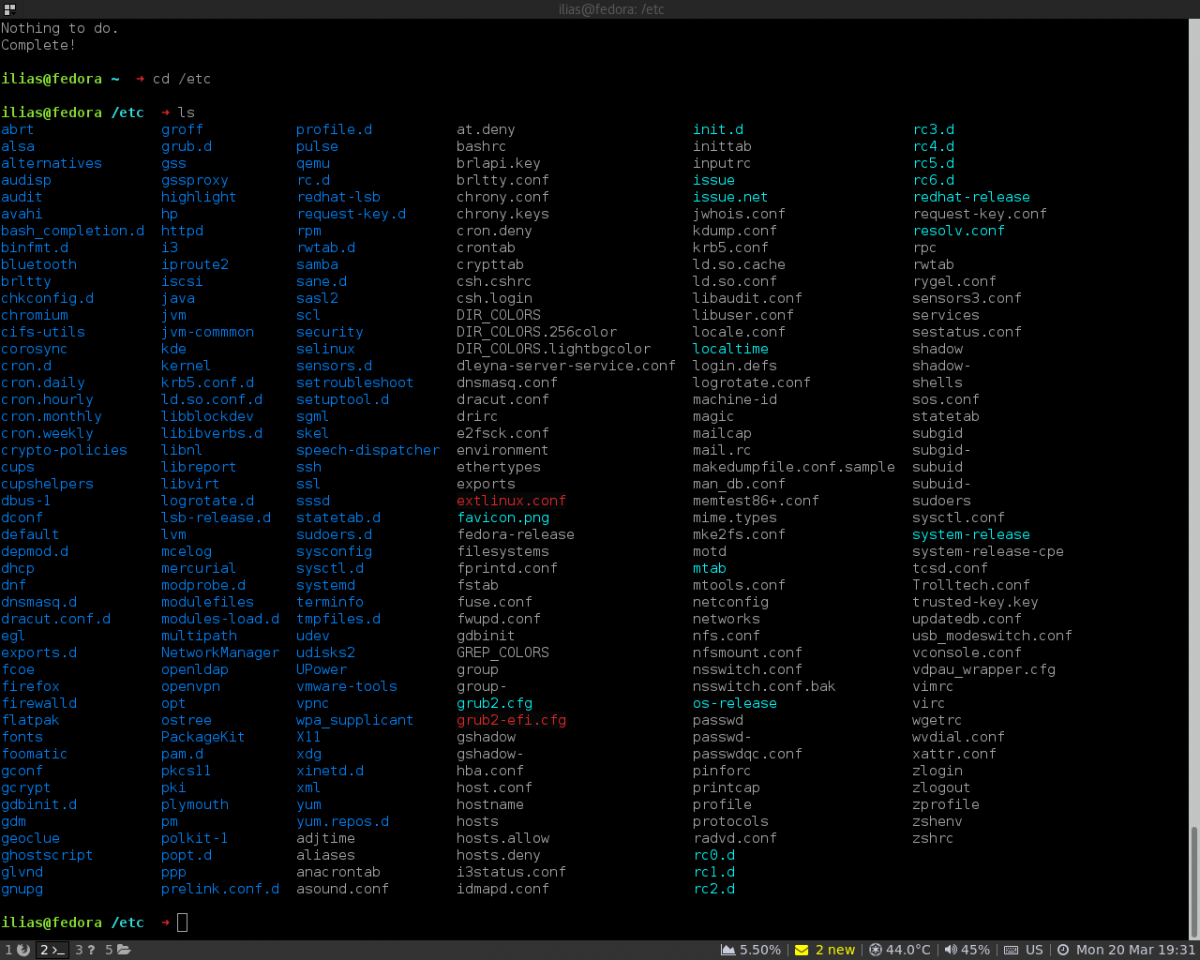The width and height of the screenshot is (1200, 960).
Task: Select the 'passwdqc.conf' file name
Action: point(748,754)
